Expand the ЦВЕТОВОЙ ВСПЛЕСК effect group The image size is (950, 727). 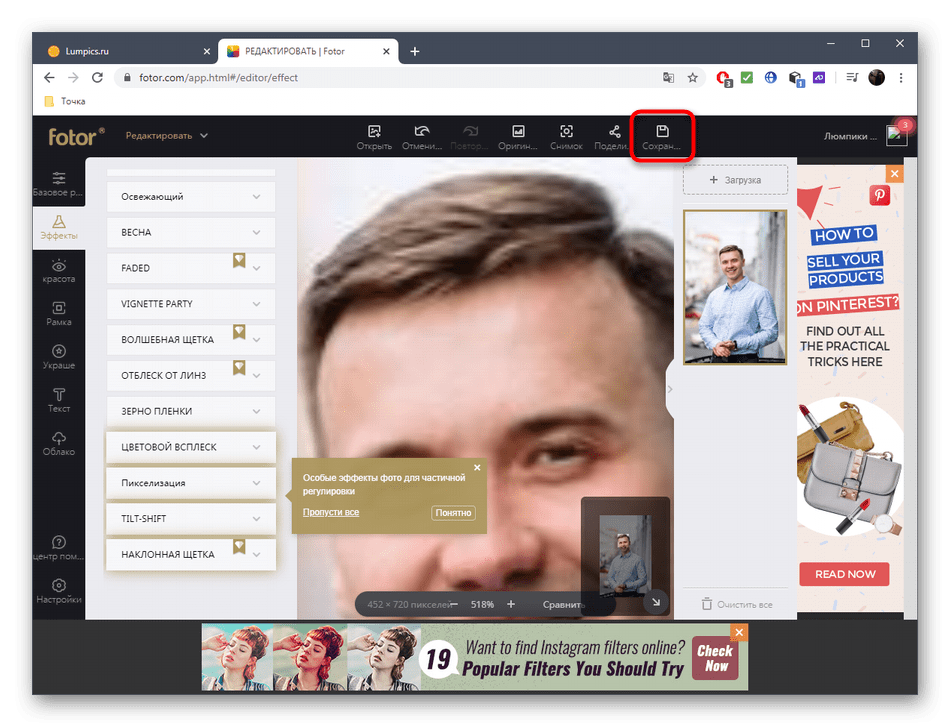(x=191, y=447)
